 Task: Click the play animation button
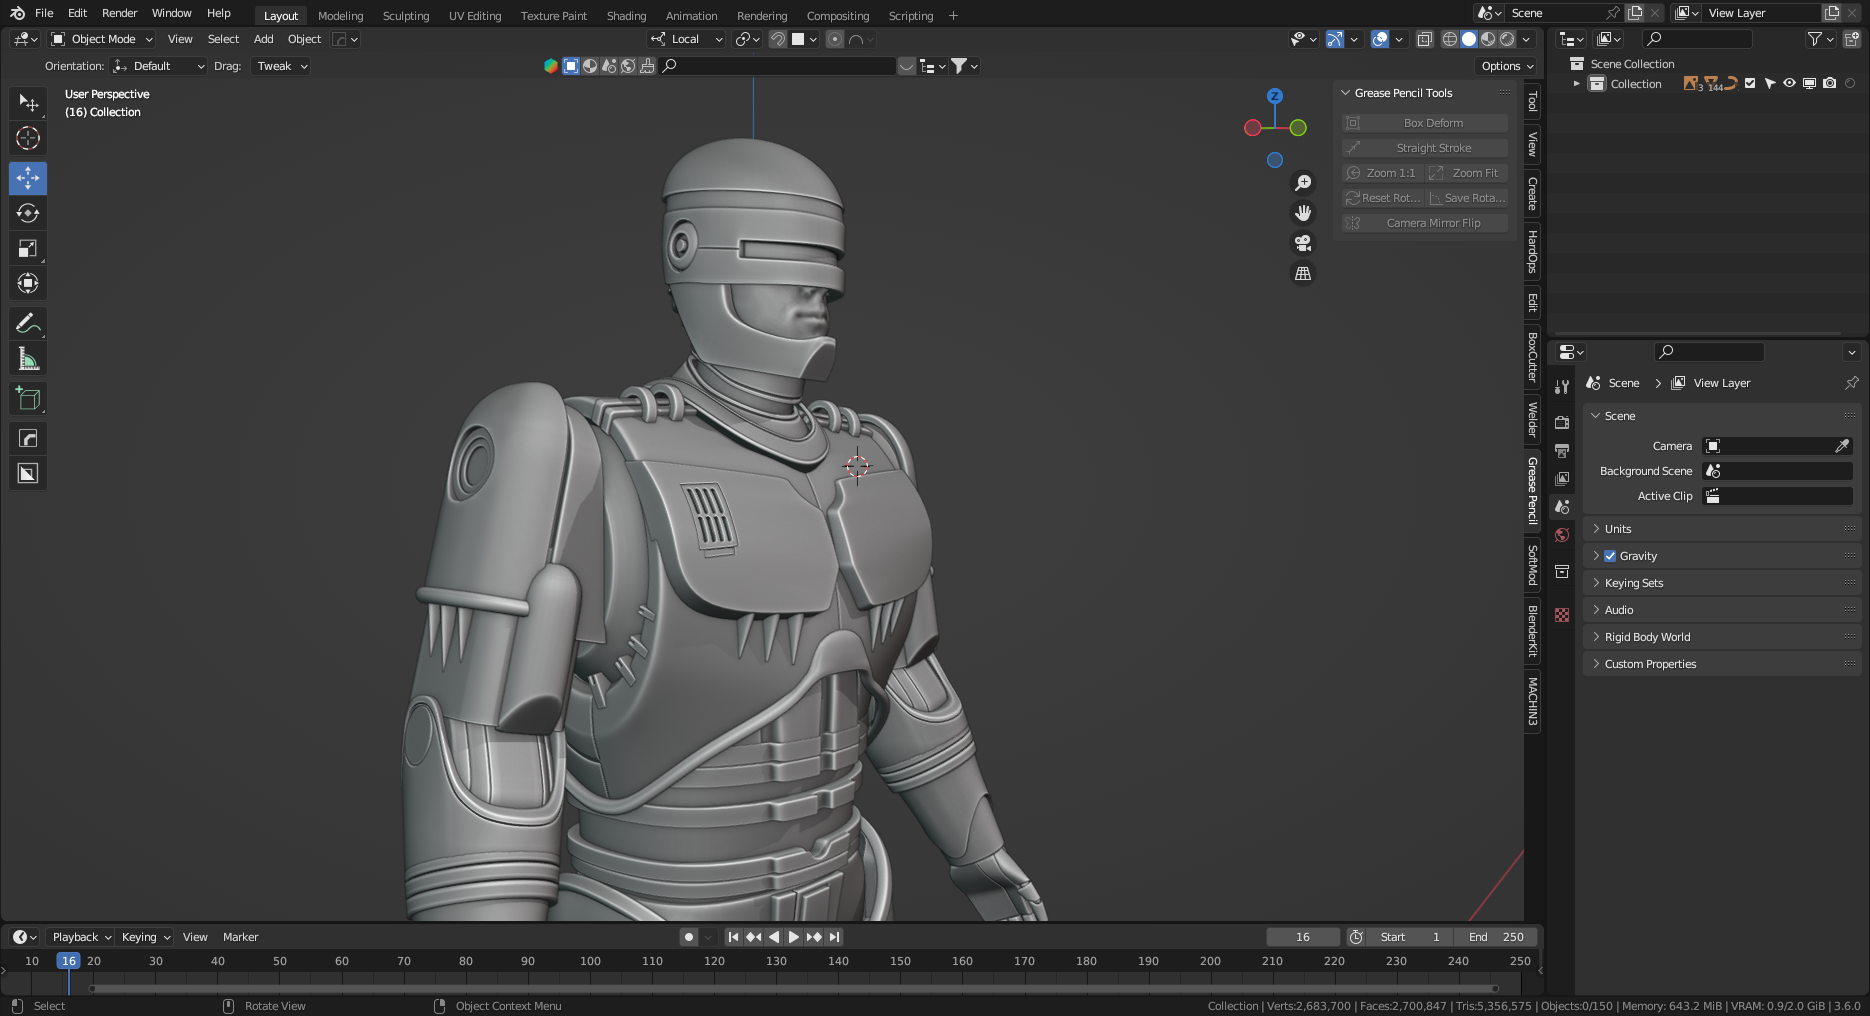(794, 937)
